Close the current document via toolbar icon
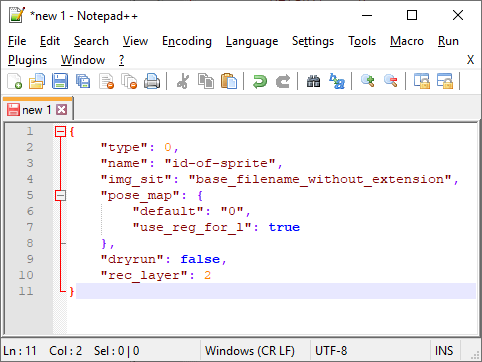 (x=106, y=81)
